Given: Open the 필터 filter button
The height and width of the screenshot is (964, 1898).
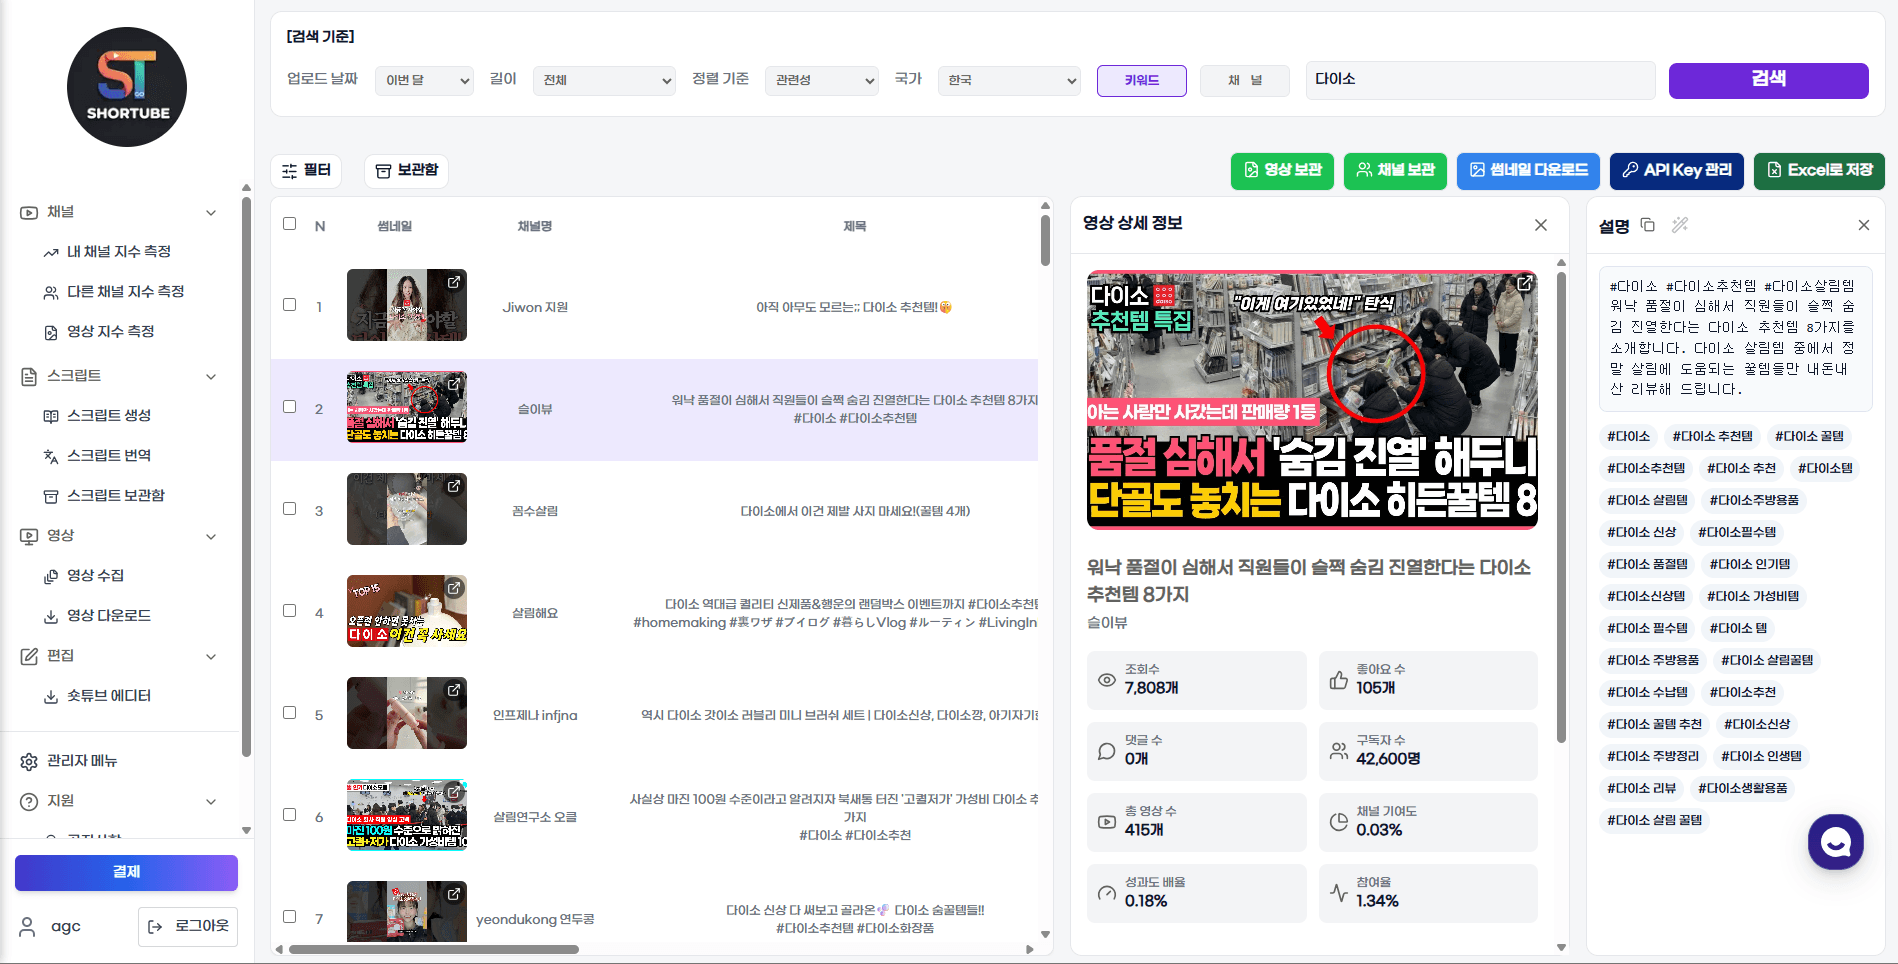Looking at the screenshot, I should tap(306, 171).
